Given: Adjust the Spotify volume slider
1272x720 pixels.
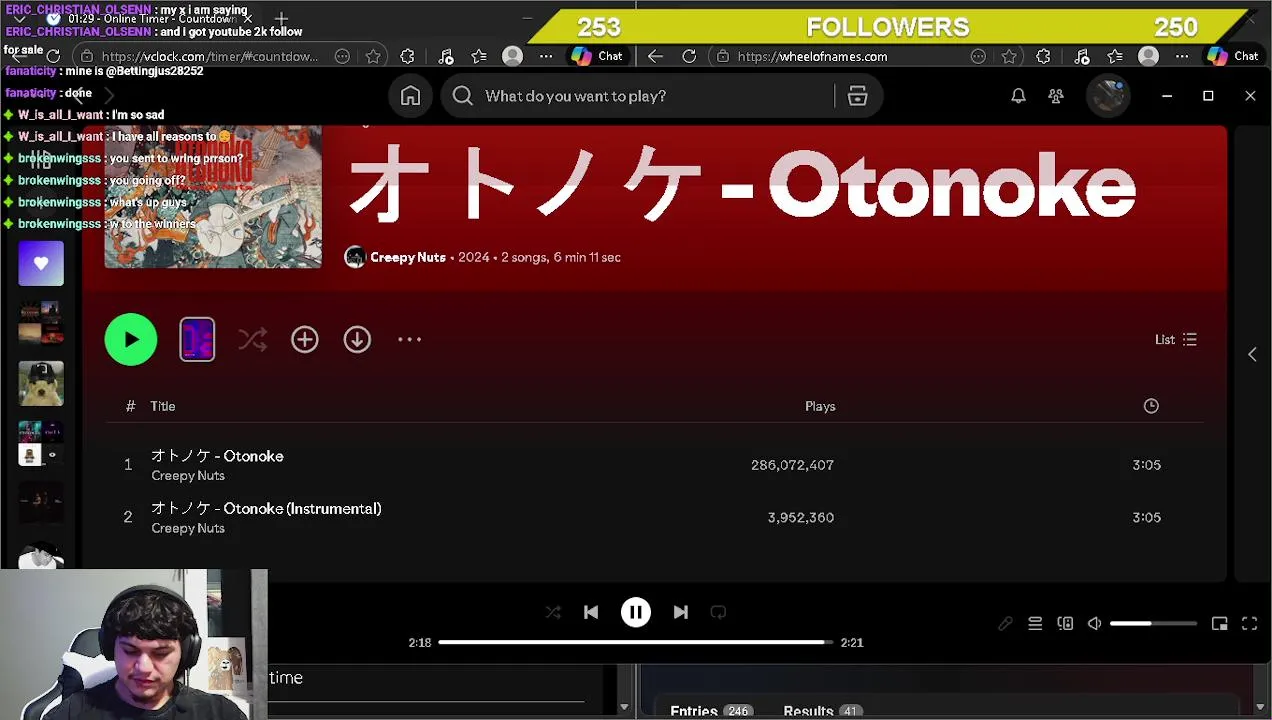Looking at the screenshot, I should 1153,624.
